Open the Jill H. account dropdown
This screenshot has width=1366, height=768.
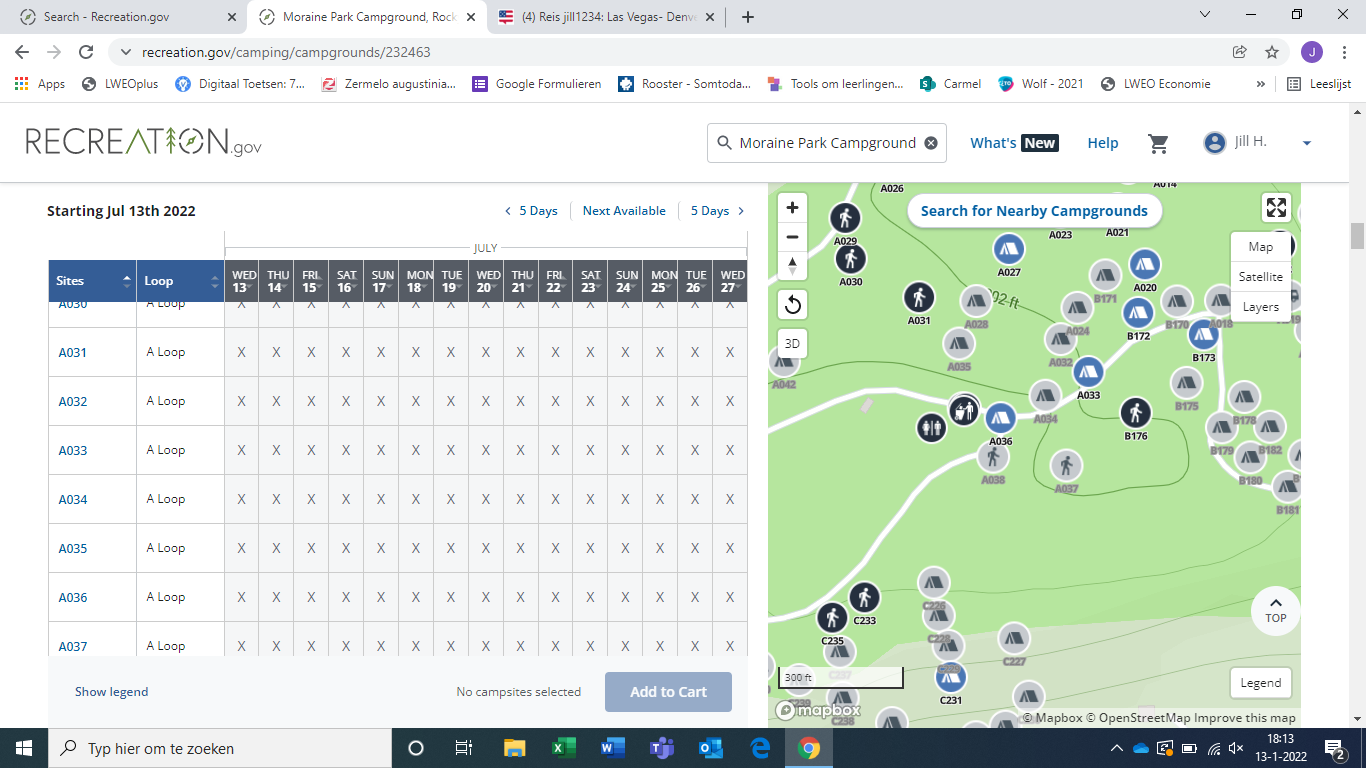(x=1306, y=143)
